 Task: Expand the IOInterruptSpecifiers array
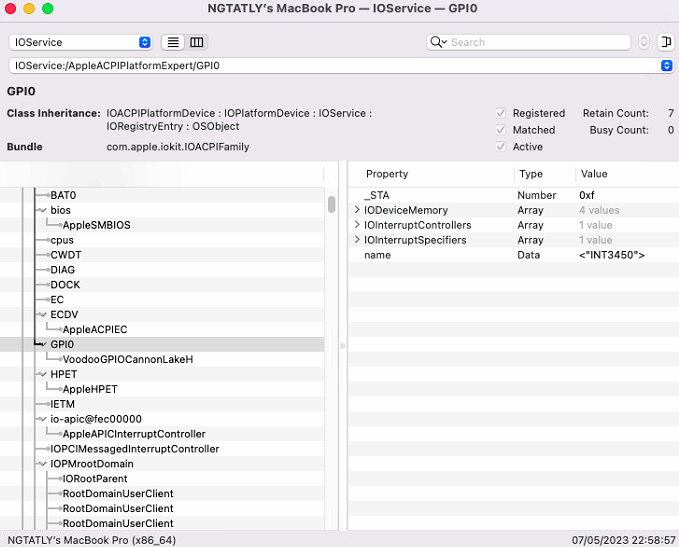[357, 240]
